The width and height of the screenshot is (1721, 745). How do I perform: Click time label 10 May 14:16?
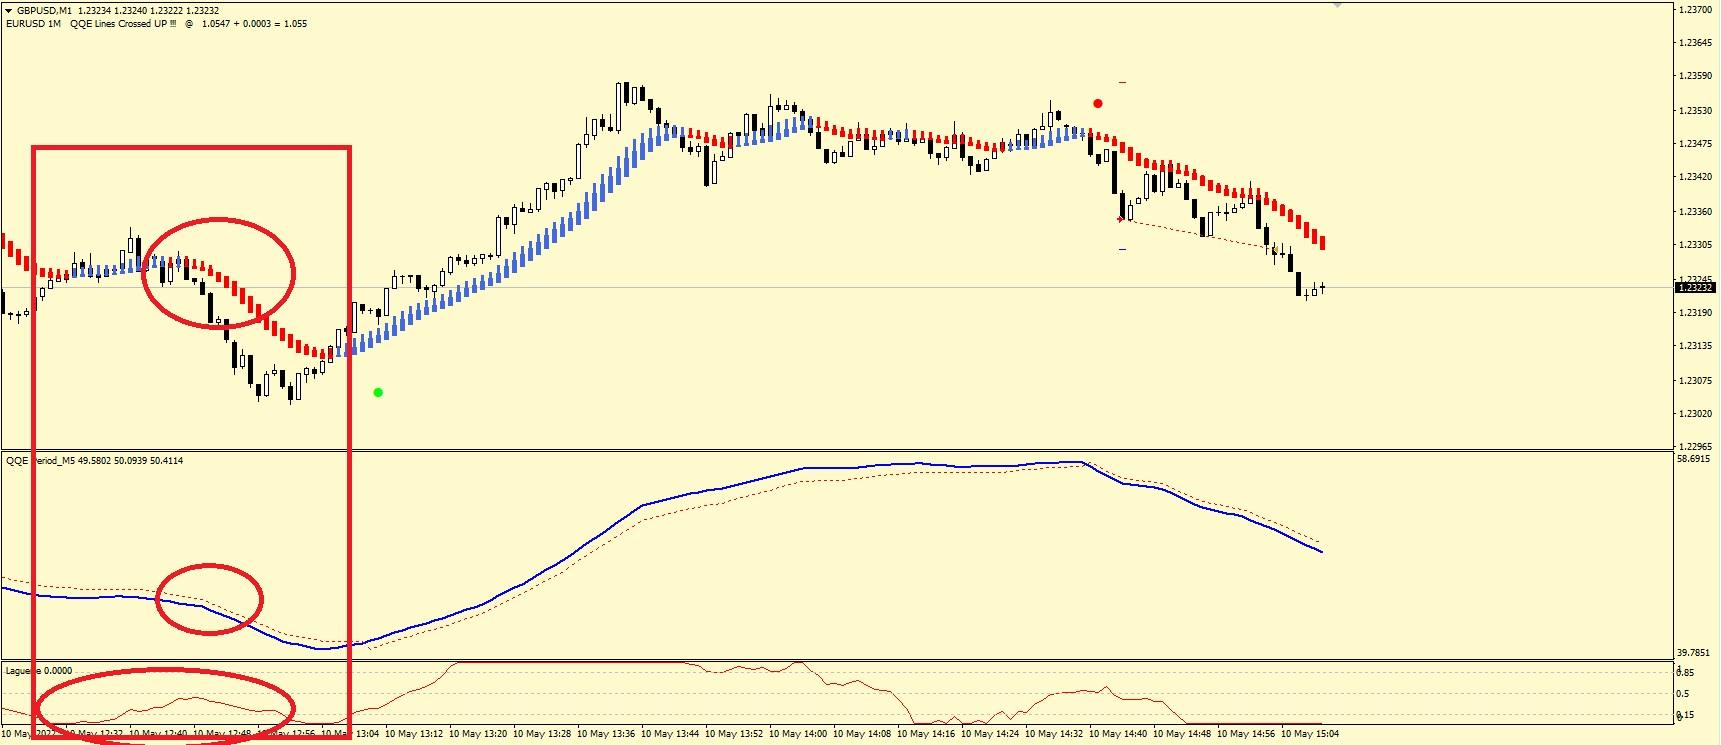[x=926, y=734]
